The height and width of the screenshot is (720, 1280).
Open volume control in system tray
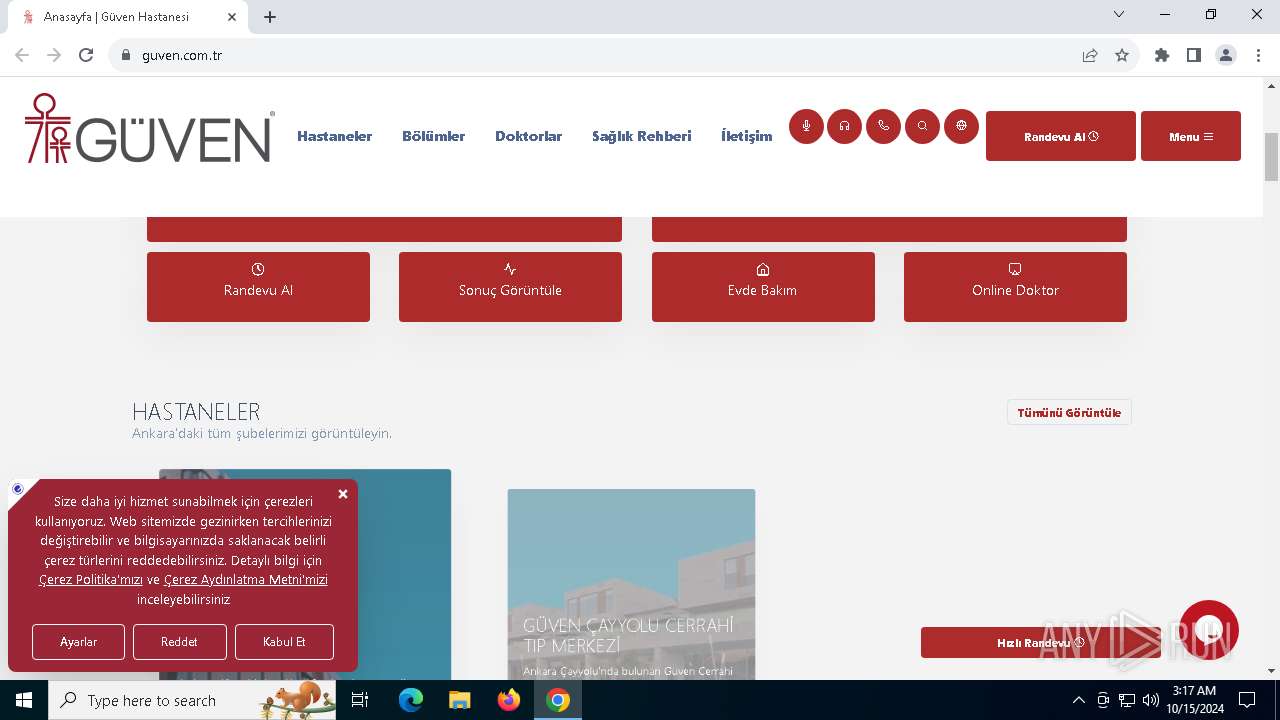point(1151,700)
